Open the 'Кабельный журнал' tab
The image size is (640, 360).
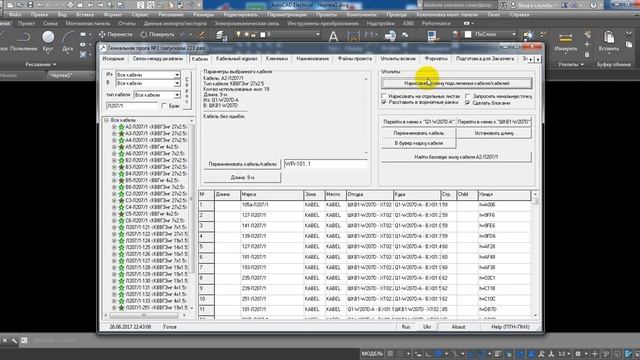click(236, 59)
